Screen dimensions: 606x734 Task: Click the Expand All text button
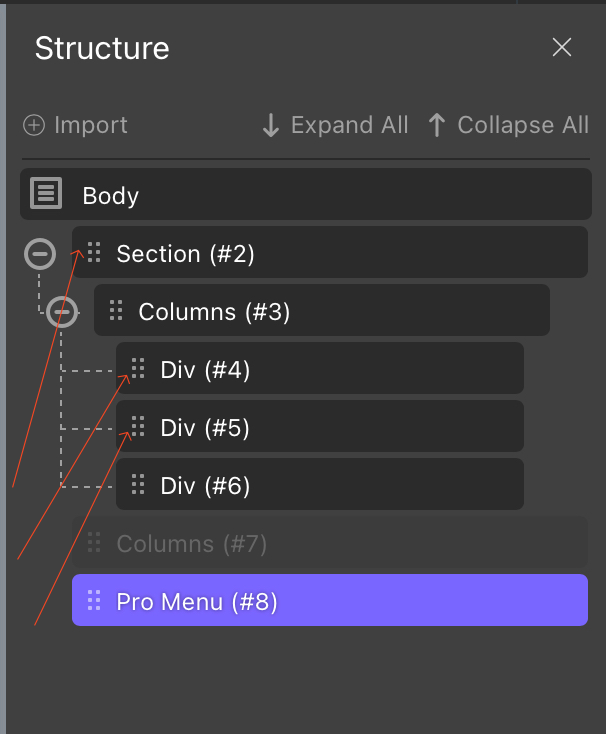tap(350, 125)
